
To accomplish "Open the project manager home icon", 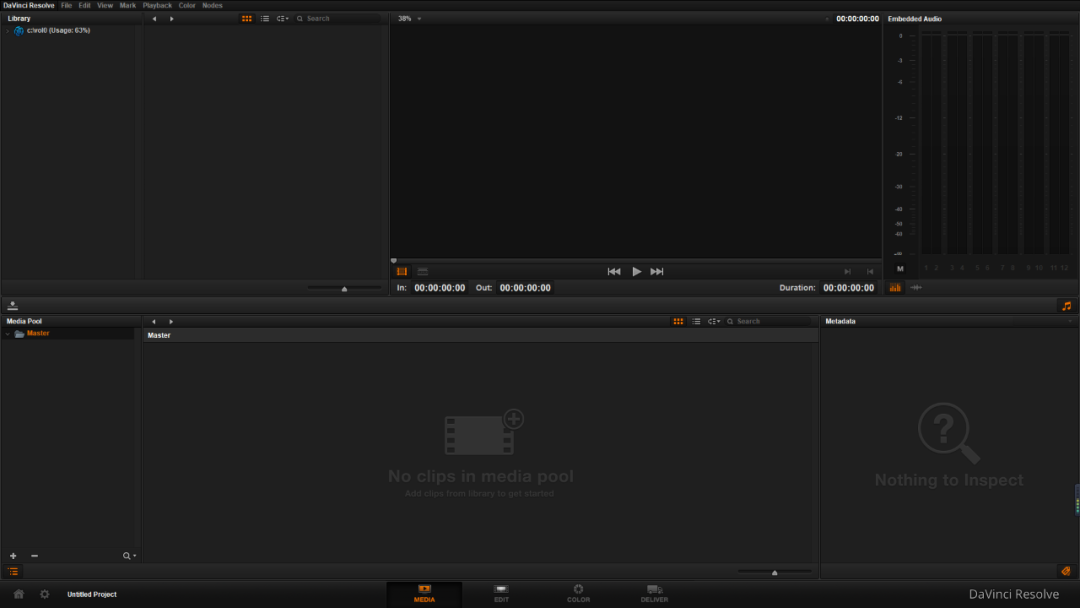I will click(19, 594).
